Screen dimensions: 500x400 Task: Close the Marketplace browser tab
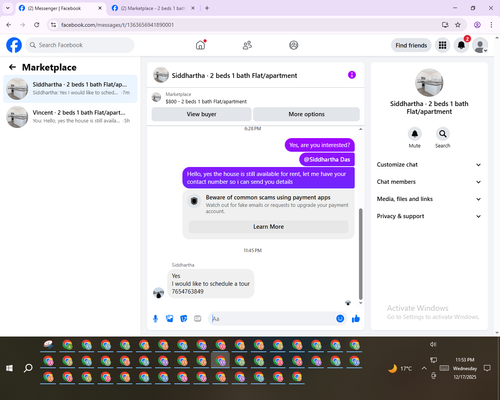(x=193, y=8)
